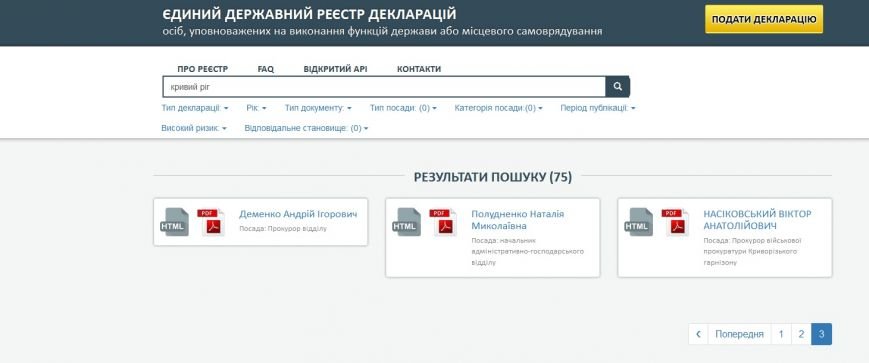
Task: Open the ПРО РЕЄСТР menu item
Action: [203, 69]
